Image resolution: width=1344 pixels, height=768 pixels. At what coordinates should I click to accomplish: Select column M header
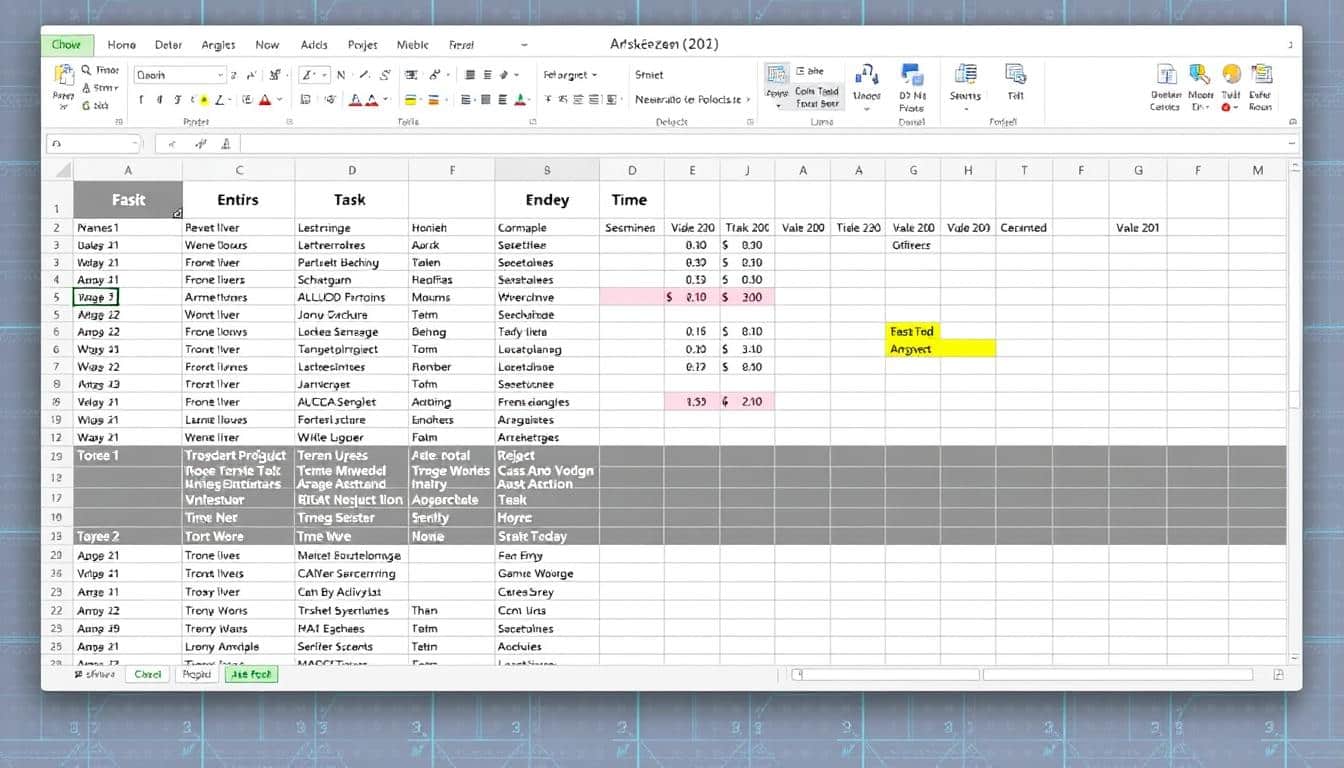coord(1258,170)
